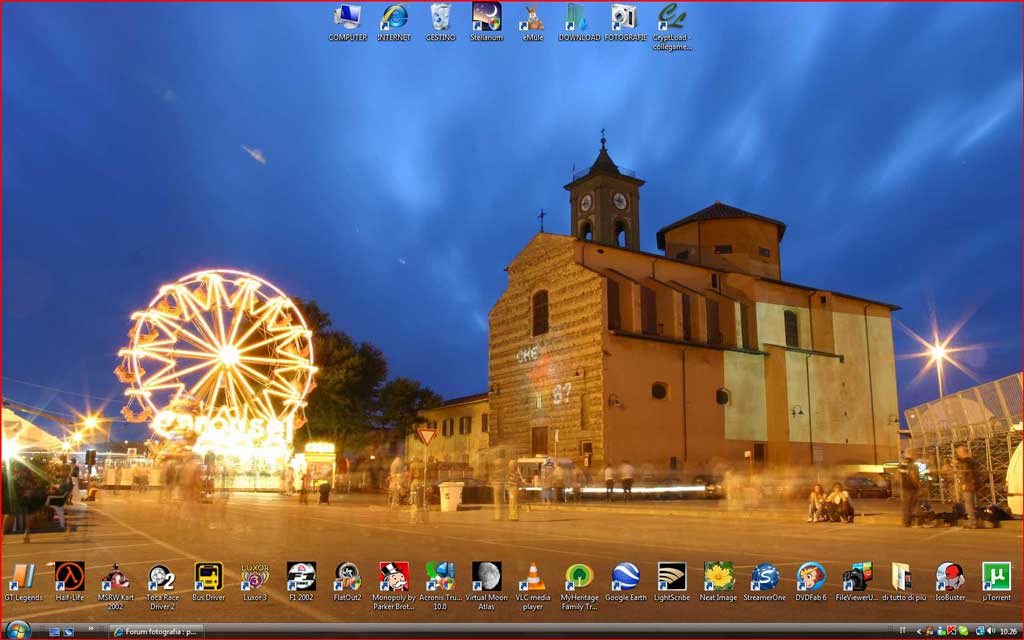Click the red Kaspersky tray icon
Screen dimensions: 1024x640
click(x=952, y=631)
